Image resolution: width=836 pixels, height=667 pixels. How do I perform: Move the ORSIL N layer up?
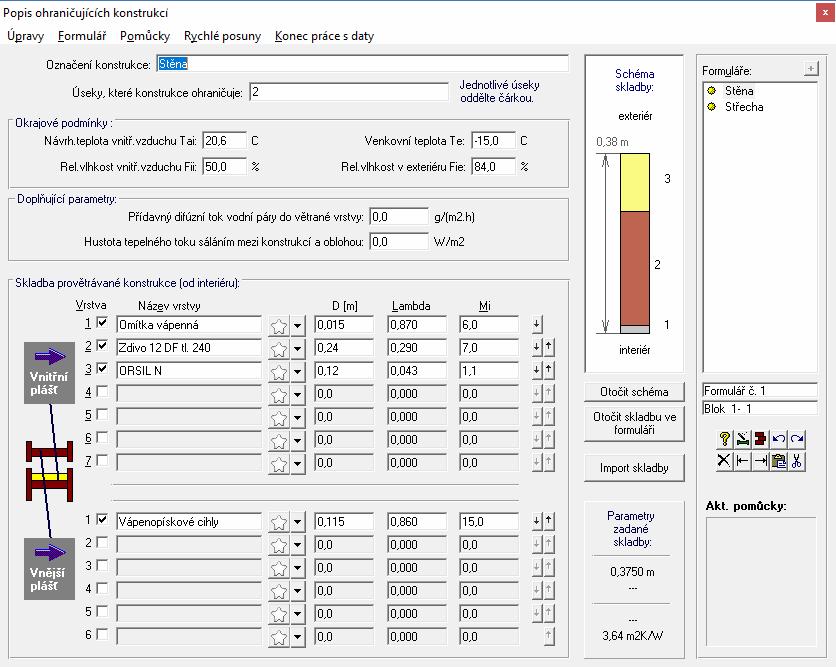[x=549, y=369]
